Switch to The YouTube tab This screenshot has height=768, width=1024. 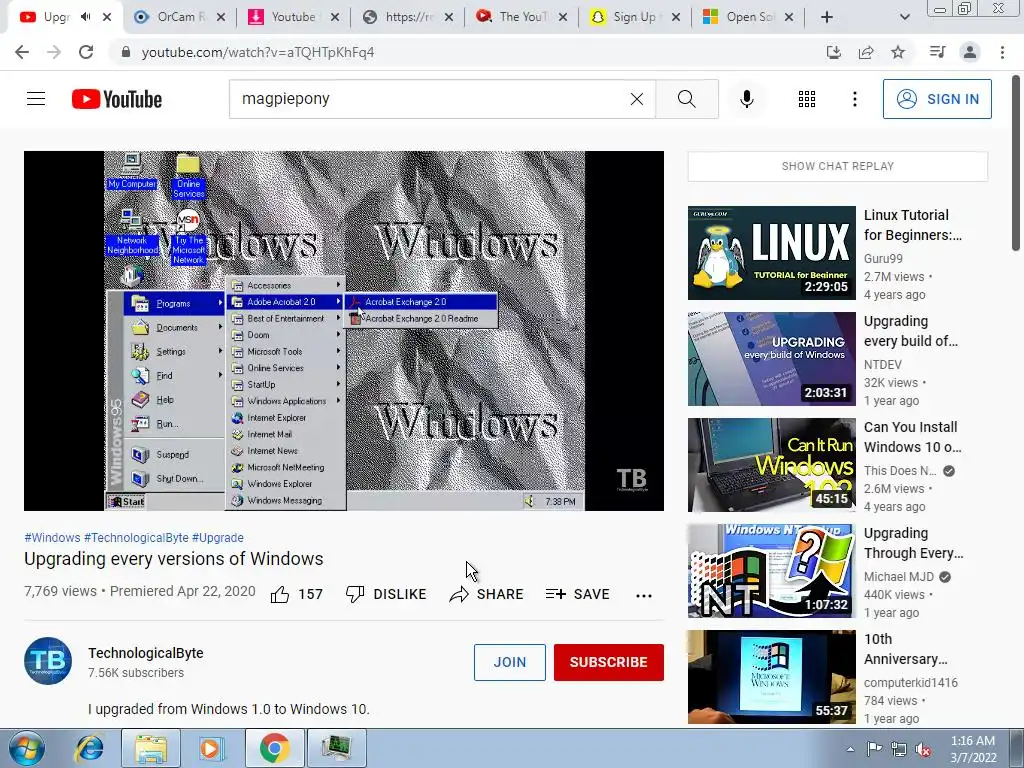pos(522,17)
